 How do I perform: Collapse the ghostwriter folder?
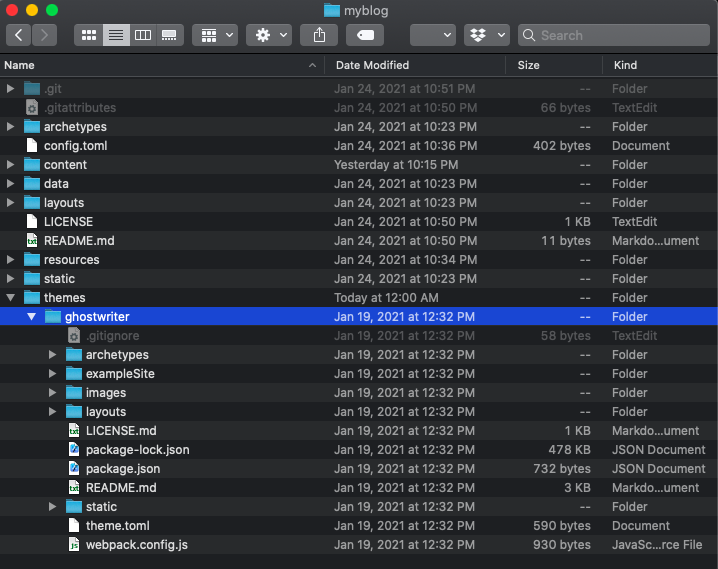31,316
